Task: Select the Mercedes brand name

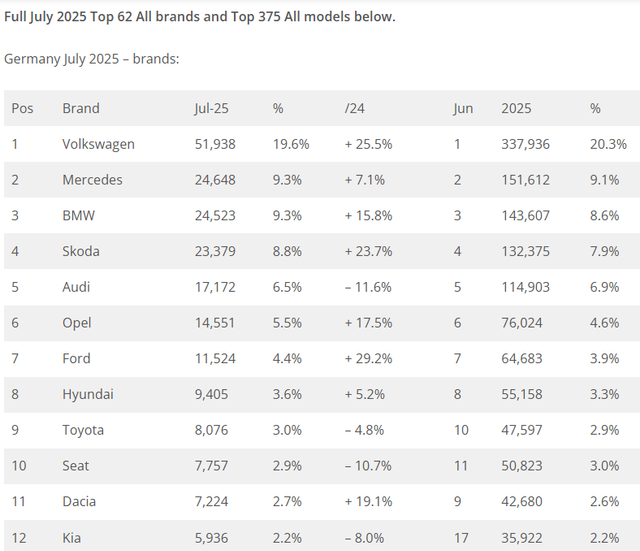Action: click(x=92, y=180)
